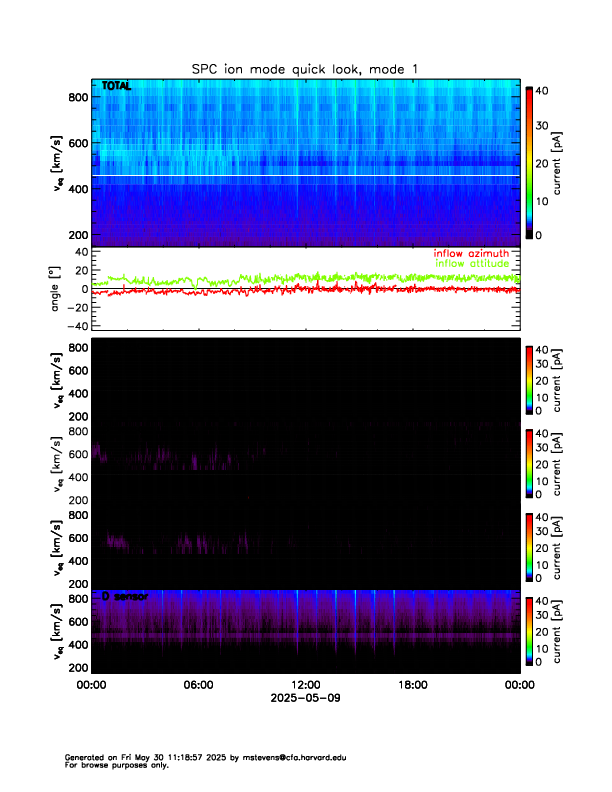Click the colorbar next to the first dark spectrogram

click(x=529, y=378)
